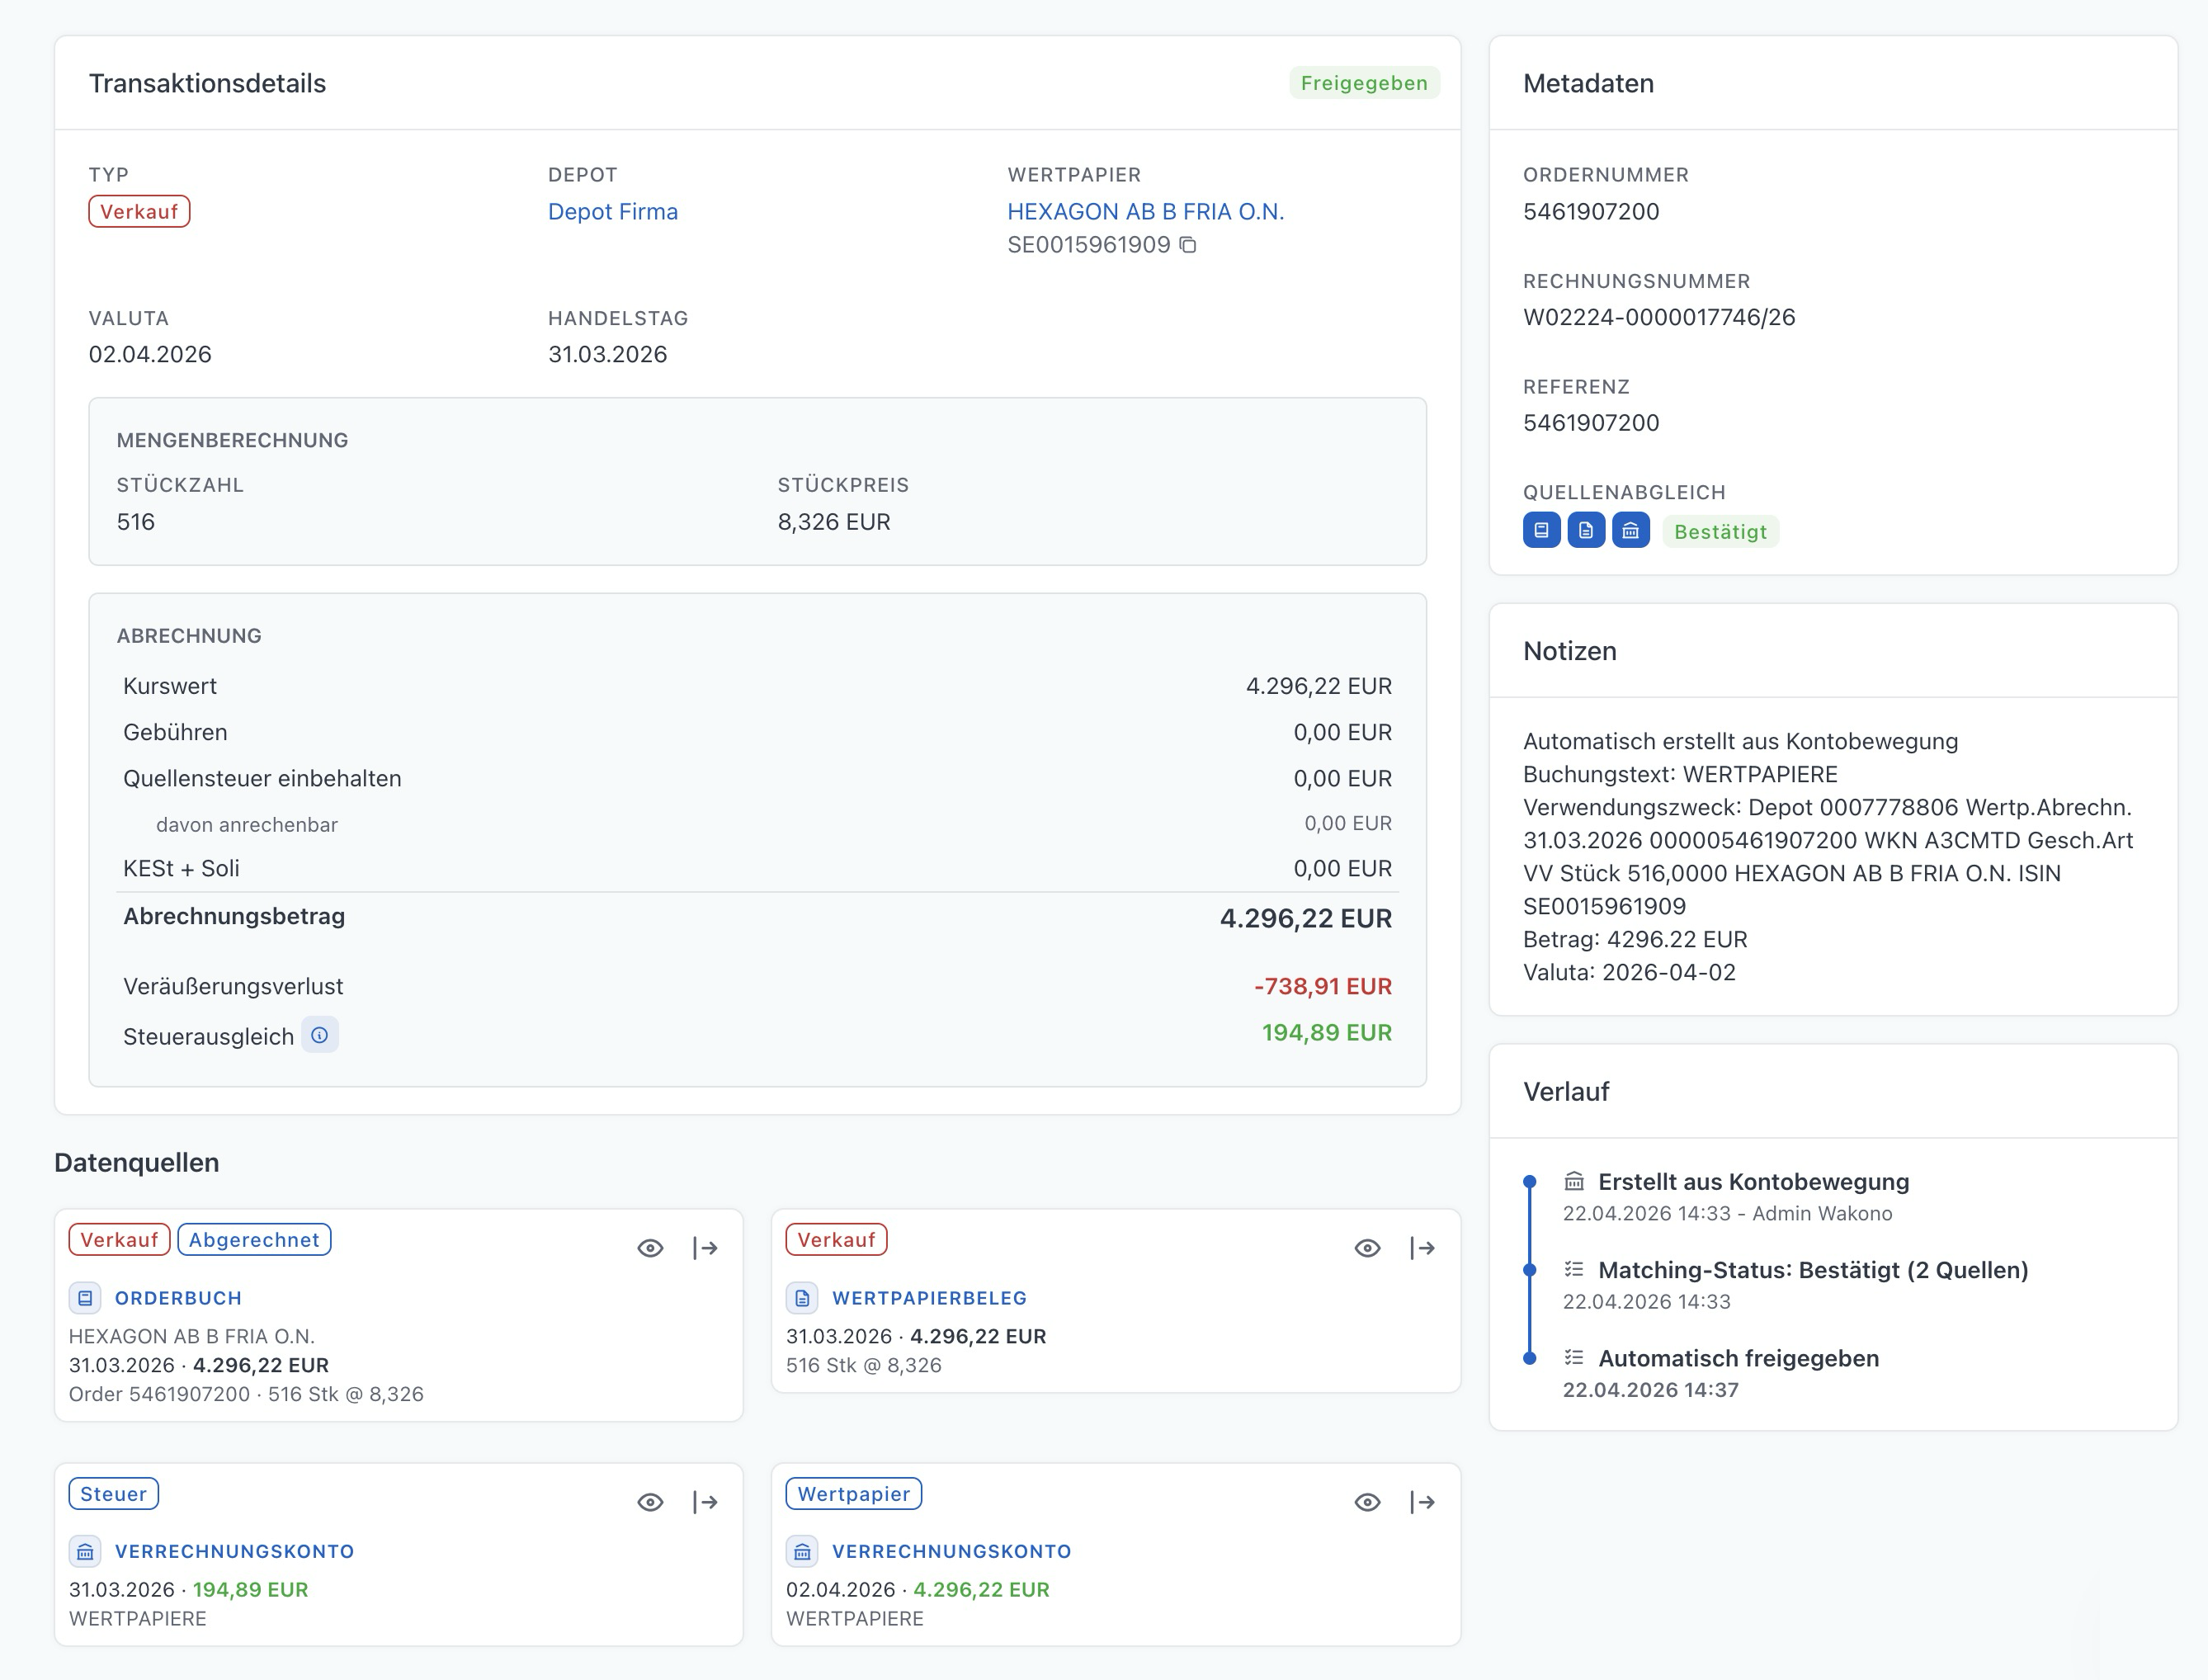Click the WERTPAPIERBELEG link
This screenshot has height=1680, width=2208.
(x=930, y=1298)
